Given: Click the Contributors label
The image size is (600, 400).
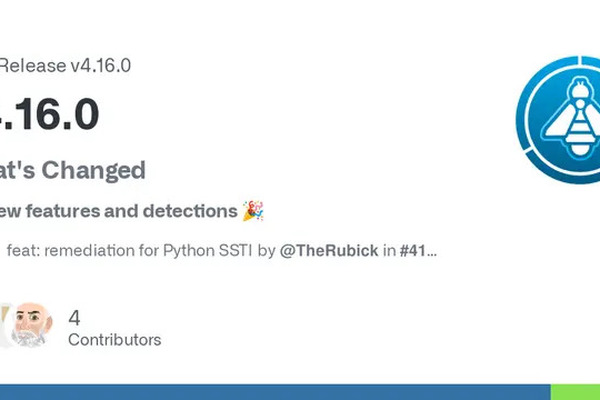Looking at the screenshot, I should [x=114, y=340].
